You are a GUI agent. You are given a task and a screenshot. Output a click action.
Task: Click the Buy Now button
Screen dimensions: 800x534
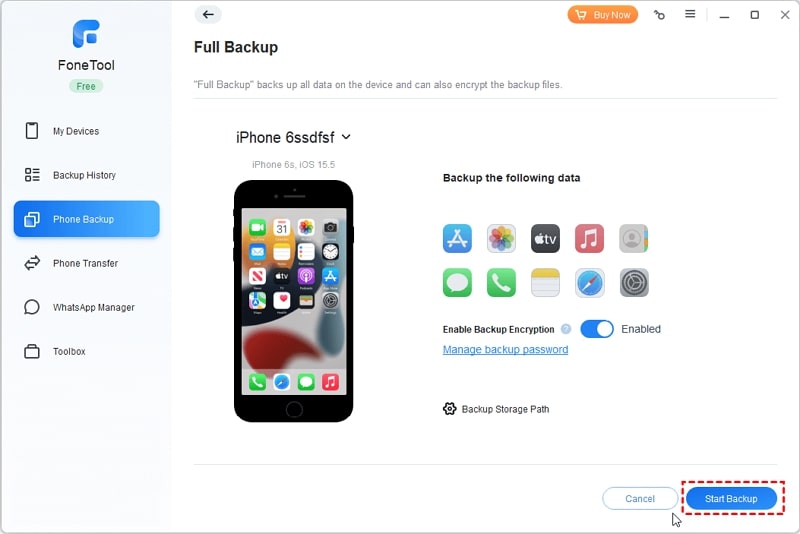[603, 15]
